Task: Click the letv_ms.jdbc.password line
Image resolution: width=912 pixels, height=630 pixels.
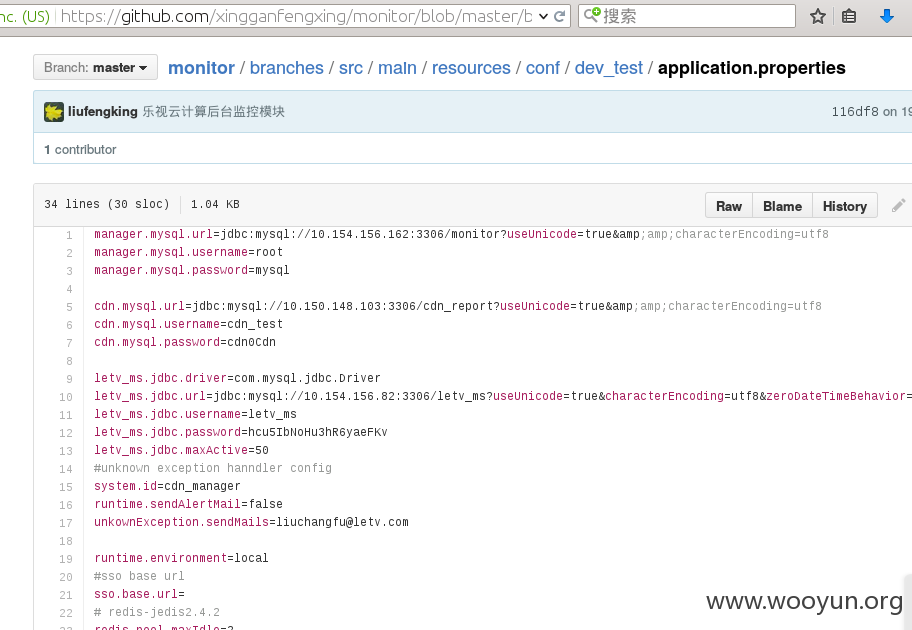Action: pyautogui.click(x=241, y=432)
